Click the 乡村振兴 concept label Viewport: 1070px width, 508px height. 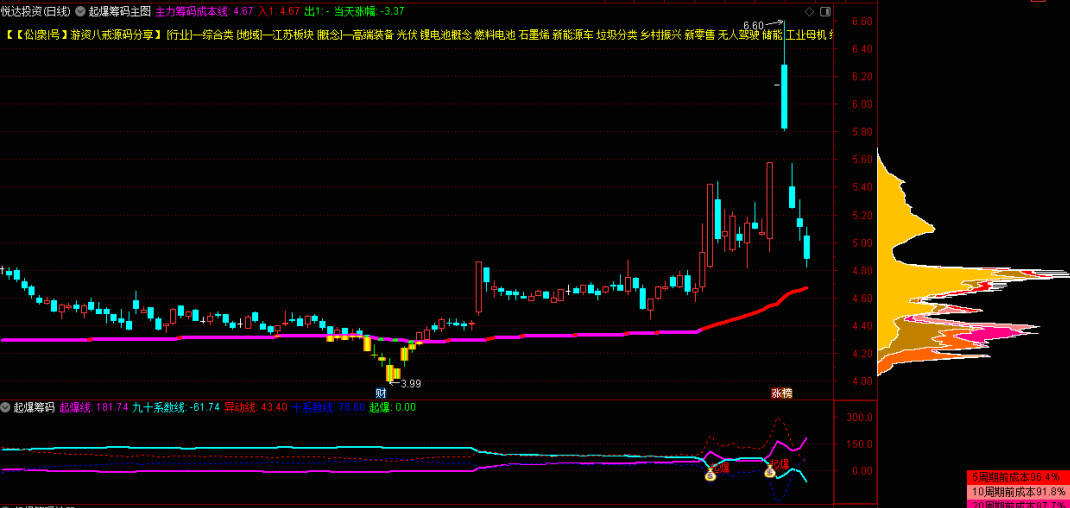(661, 35)
